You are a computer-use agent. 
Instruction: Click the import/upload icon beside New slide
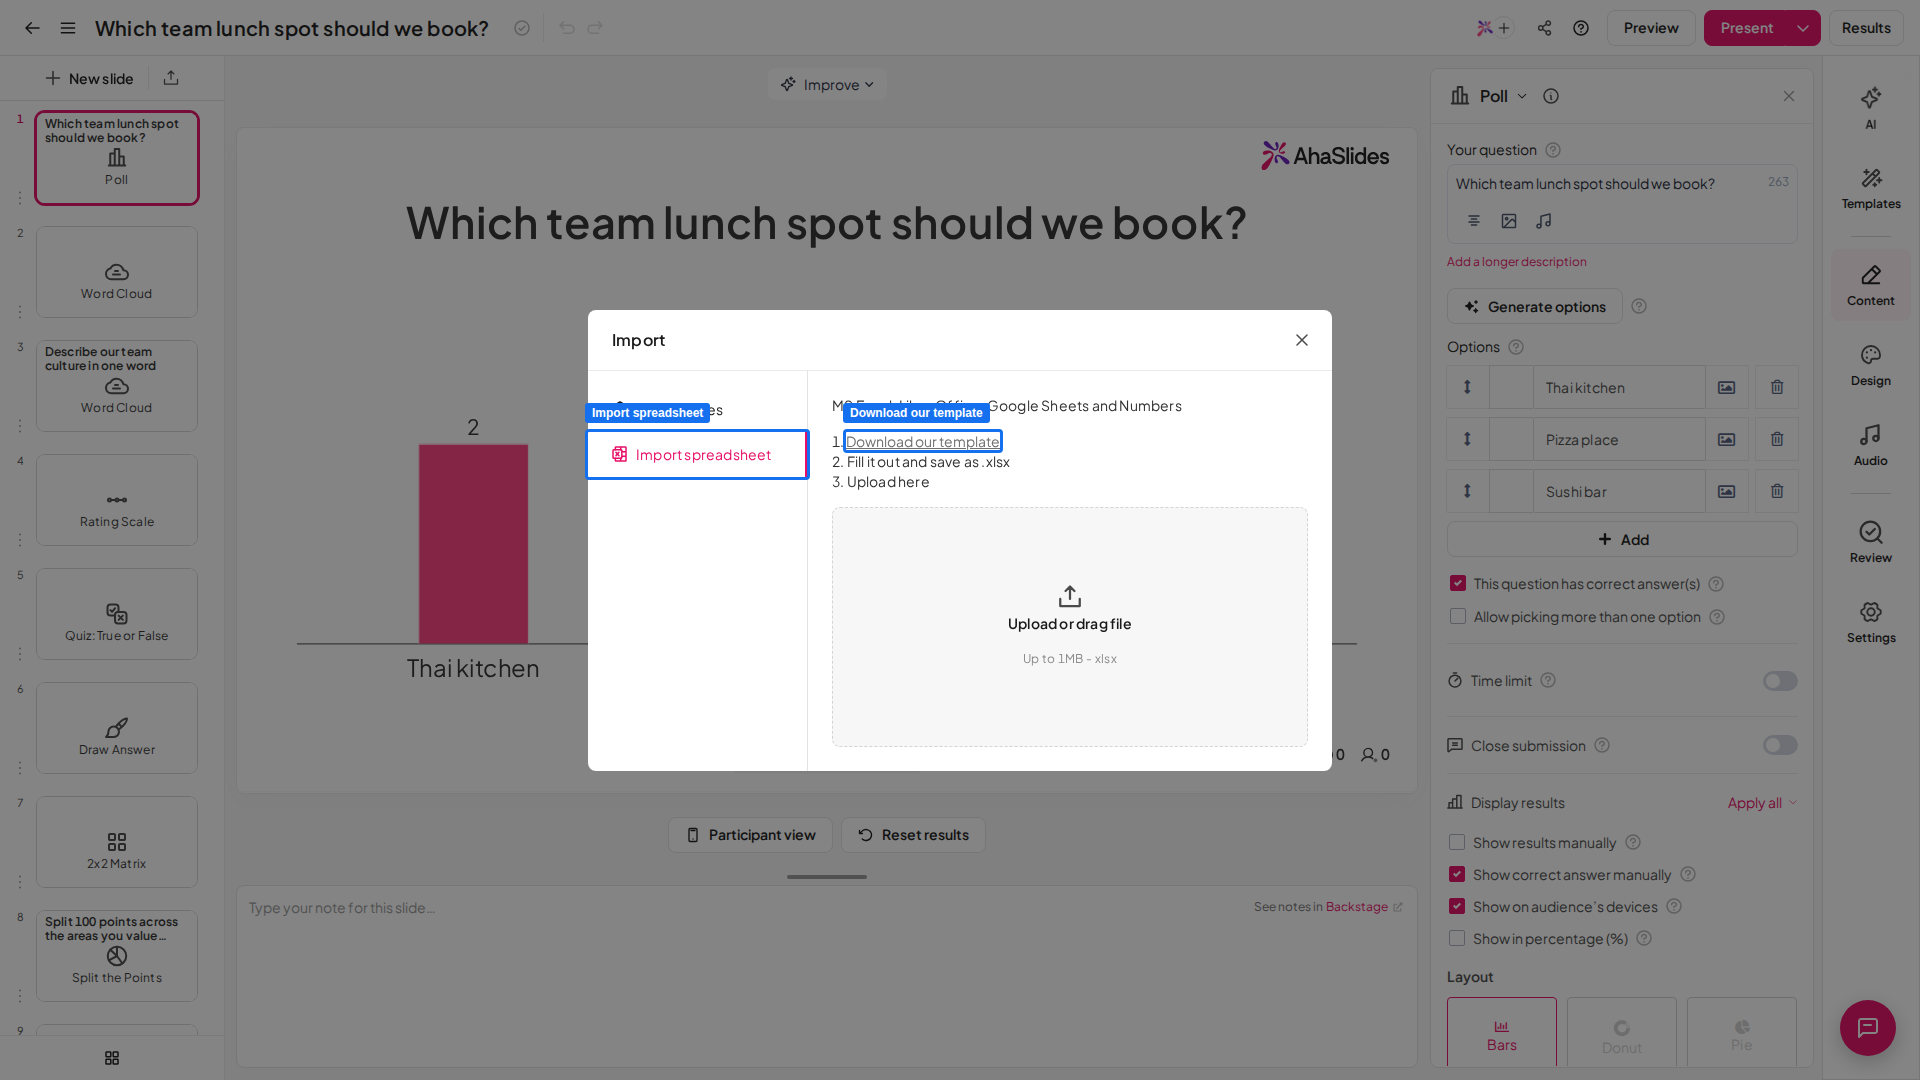171,78
